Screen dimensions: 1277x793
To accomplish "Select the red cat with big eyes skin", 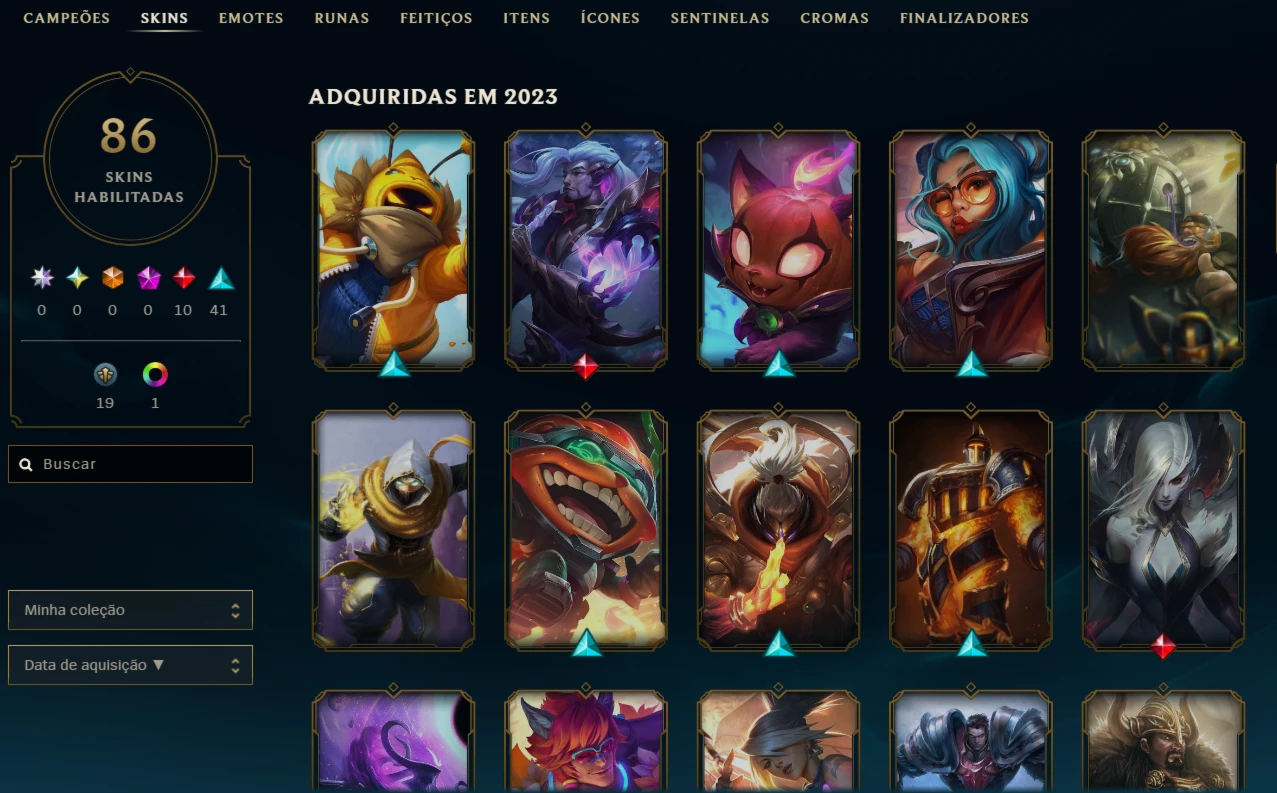I will tap(778, 250).
